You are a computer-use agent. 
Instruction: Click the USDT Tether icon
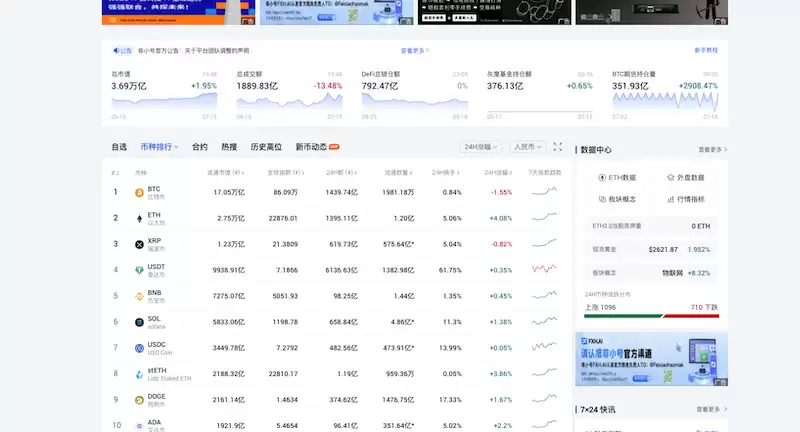pos(139,270)
